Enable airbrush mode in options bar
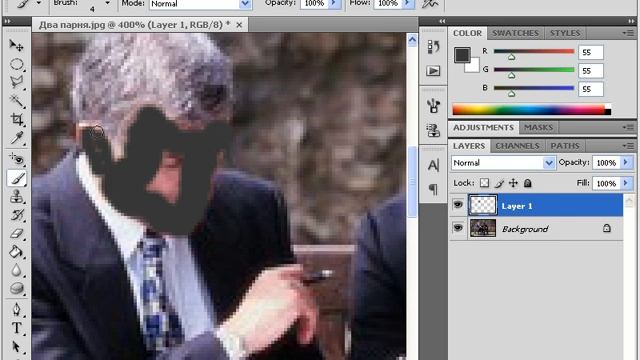The width and height of the screenshot is (640, 360). click(x=430, y=4)
